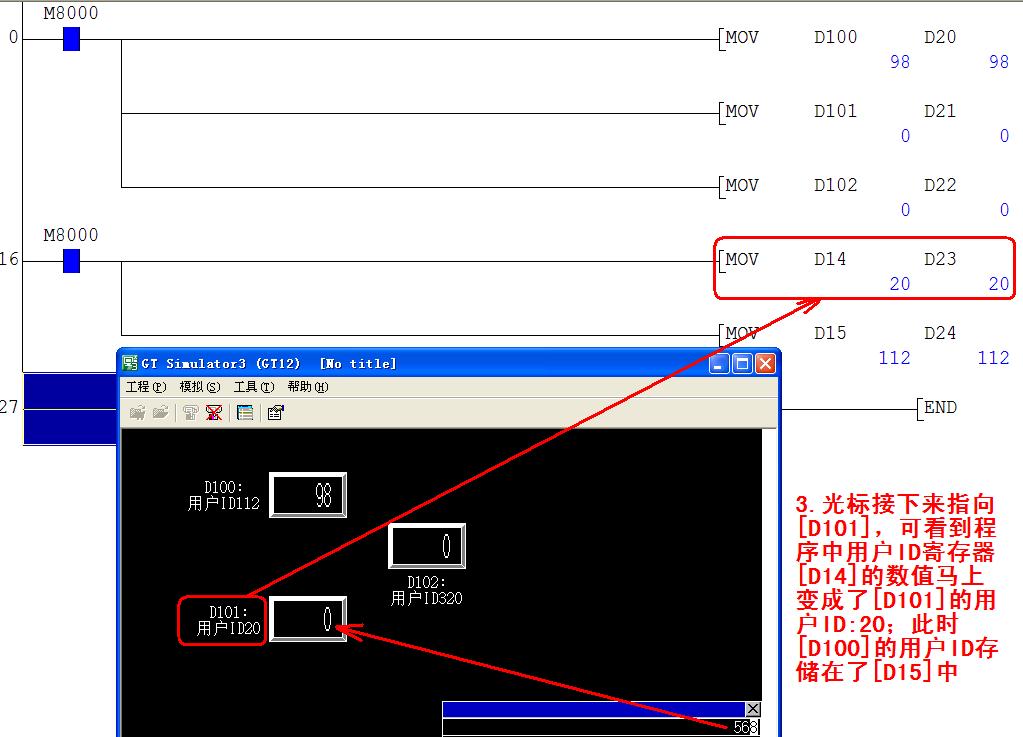Click the first M8000 contact in ladder
Image resolution: width=1023 pixels, height=737 pixels.
71,39
